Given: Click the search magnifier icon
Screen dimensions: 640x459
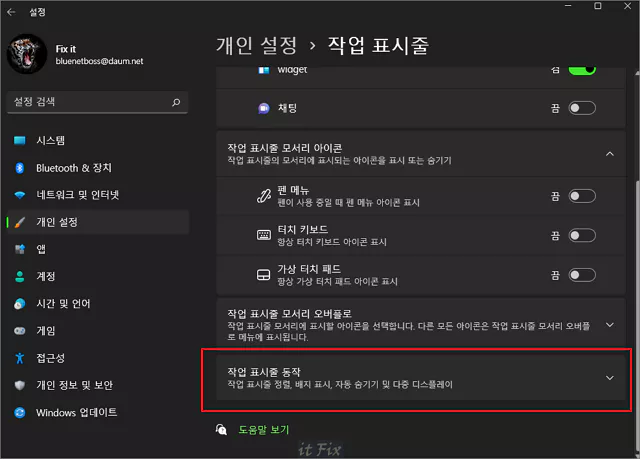Looking at the screenshot, I should pos(176,102).
